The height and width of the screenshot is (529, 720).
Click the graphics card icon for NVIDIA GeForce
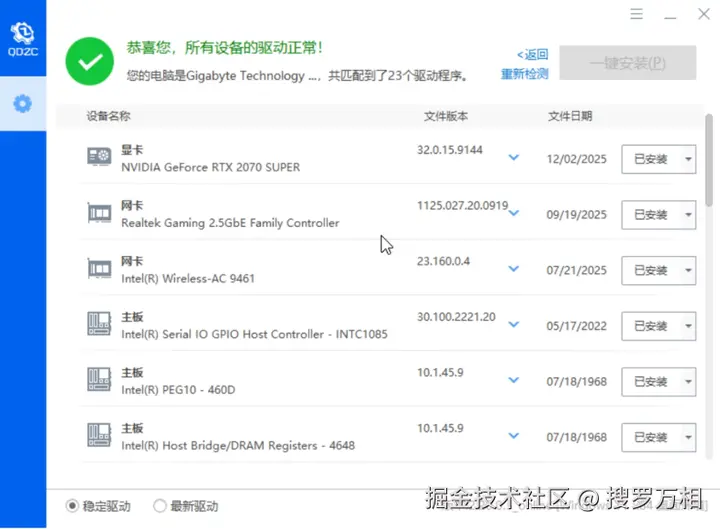point(99,157)
